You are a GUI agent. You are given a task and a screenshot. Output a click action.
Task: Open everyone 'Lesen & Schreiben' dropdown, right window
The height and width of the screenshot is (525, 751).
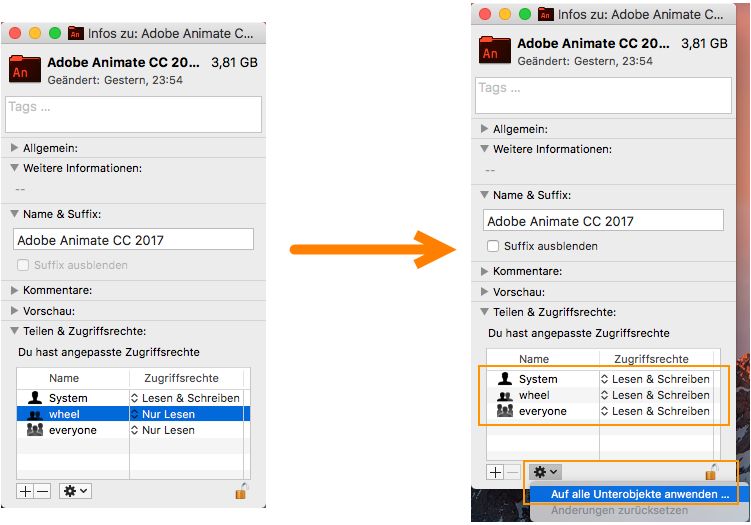pos(655,411)
